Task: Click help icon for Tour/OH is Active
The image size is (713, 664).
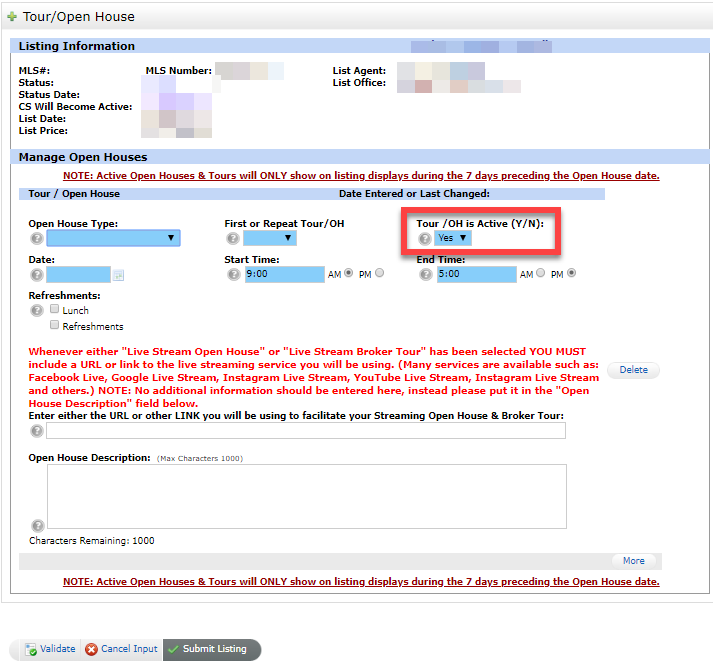Action: click(x=425, y=238)
